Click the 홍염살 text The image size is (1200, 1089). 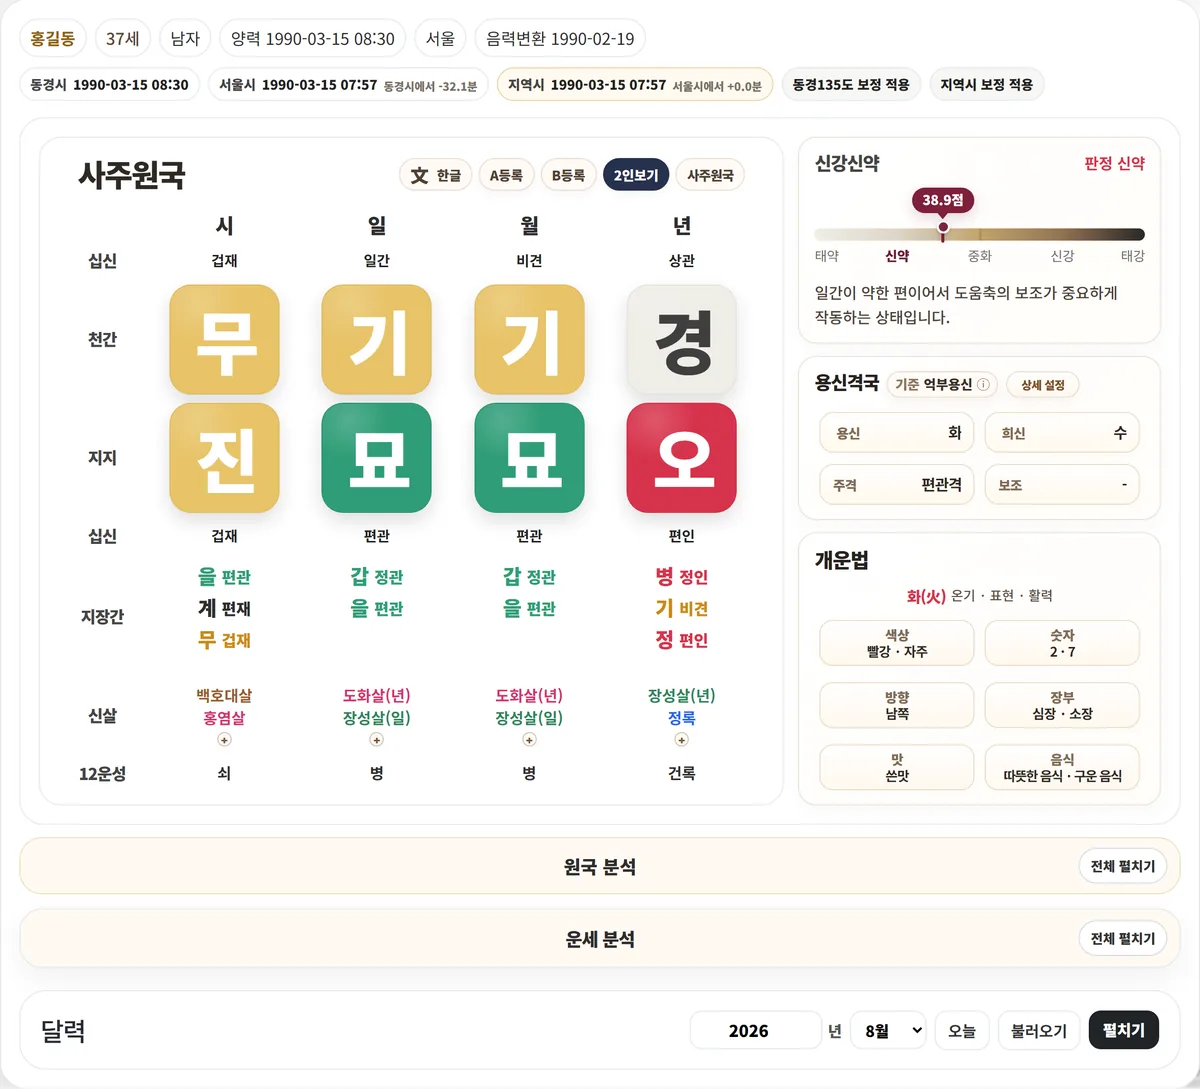[224, 718]
